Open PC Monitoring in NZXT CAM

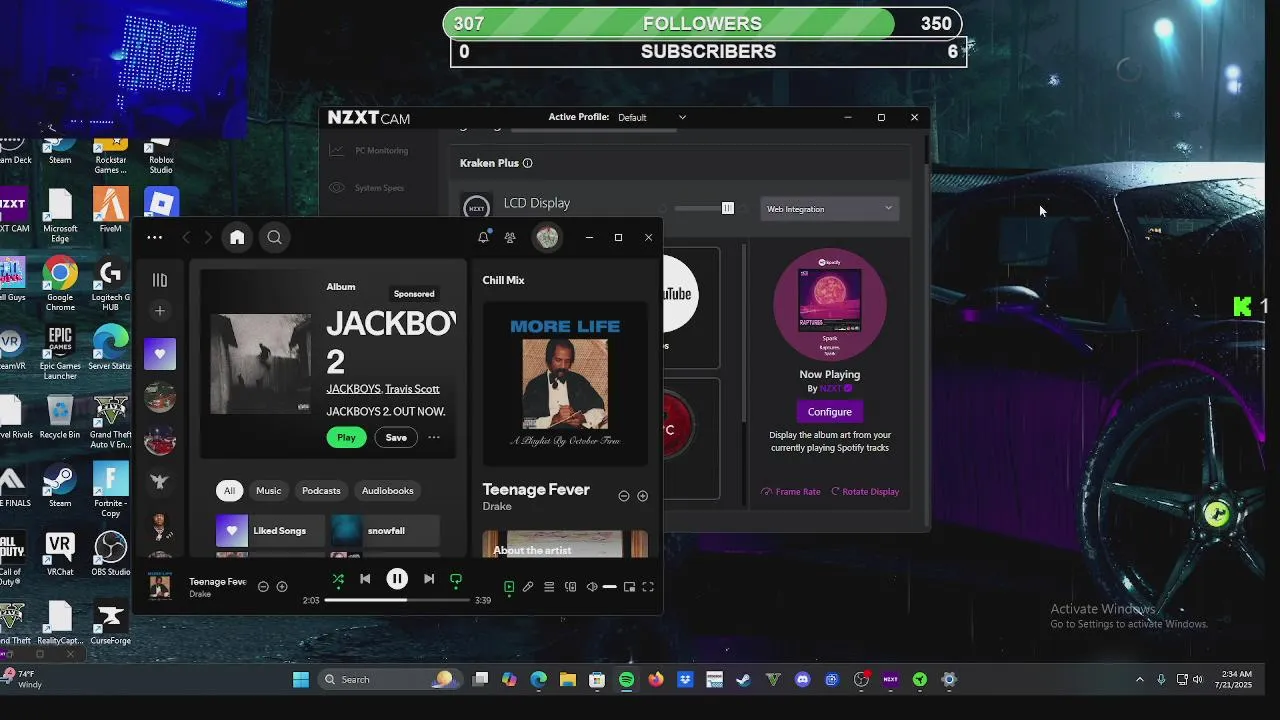click(x=370, y=151)
